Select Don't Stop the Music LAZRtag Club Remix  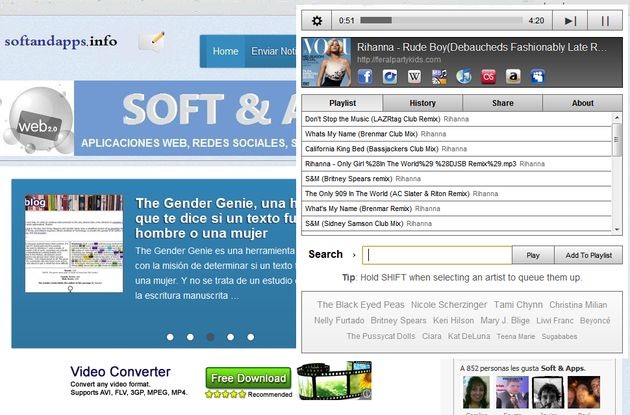(x=456, y=119)
